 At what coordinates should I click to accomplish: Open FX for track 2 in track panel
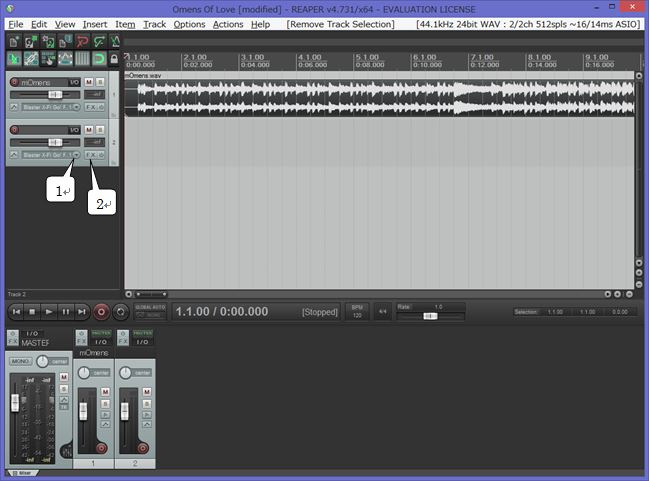coord(91,155)
